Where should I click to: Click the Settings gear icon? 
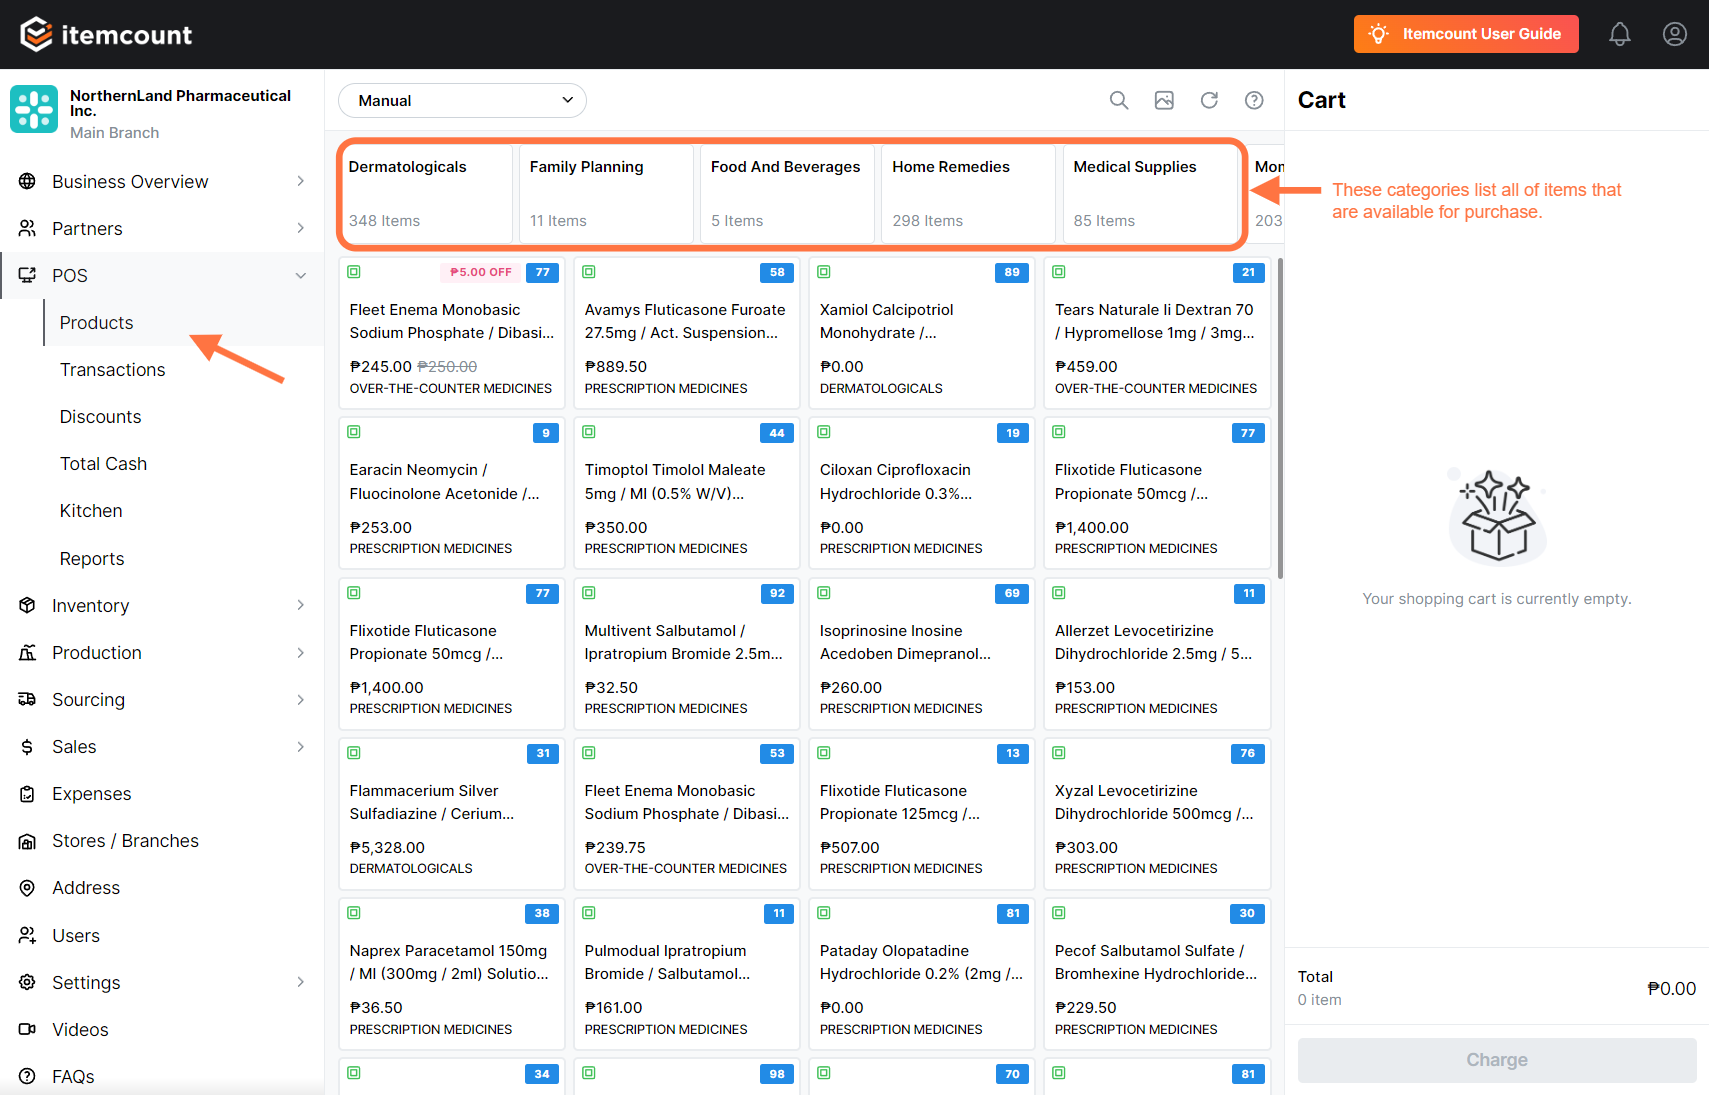pyautogui.click(x=27, y=982)
